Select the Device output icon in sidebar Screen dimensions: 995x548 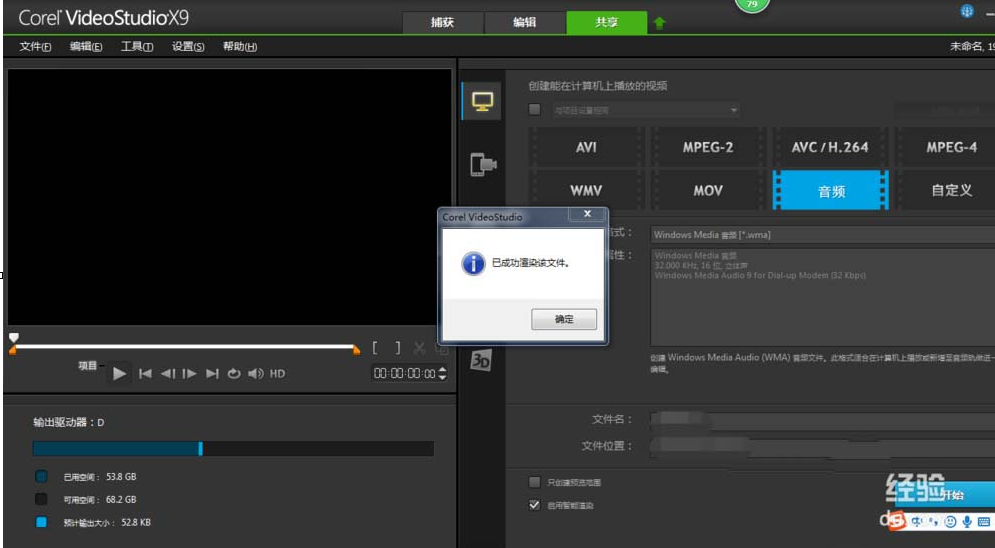click(x=483, y=164)
